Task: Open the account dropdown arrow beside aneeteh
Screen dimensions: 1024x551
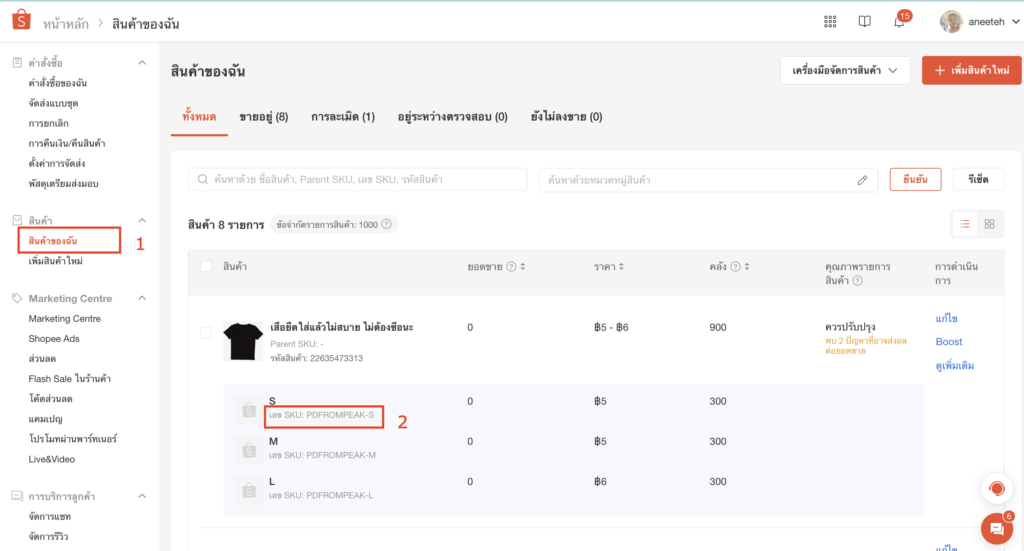Action: tap(1016, 22)
